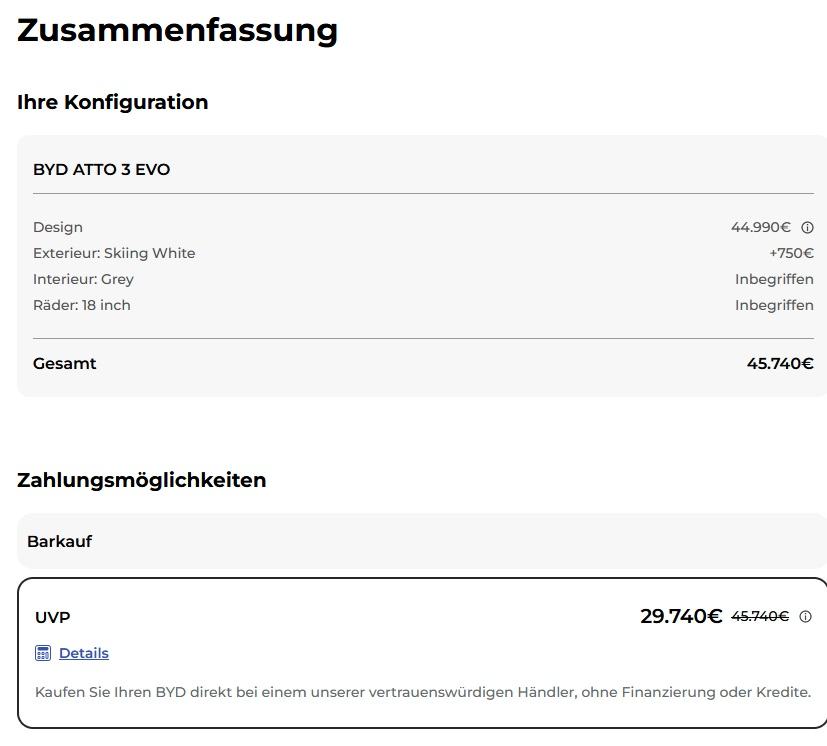The width and height of the screenshot is (827, 746).
Task: Click the Interieur: Grey entry
Action: point(83,279)
